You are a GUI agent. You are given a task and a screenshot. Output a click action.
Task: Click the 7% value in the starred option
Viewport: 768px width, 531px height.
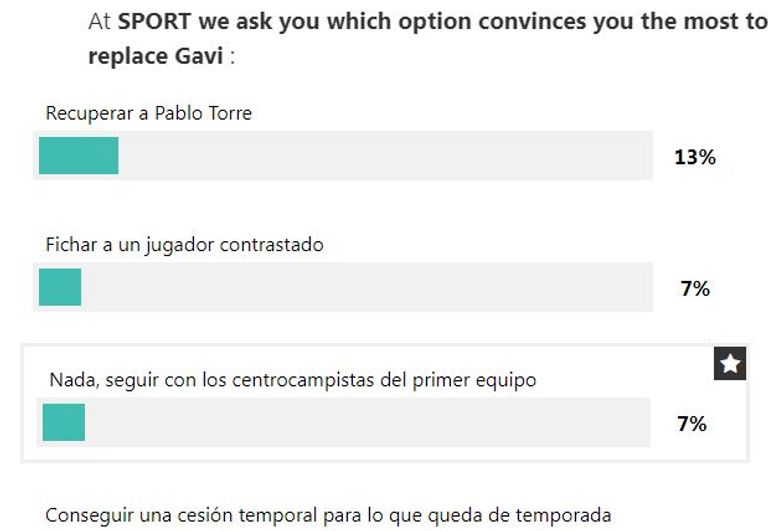pyautogui.click(x=691, y=424)
